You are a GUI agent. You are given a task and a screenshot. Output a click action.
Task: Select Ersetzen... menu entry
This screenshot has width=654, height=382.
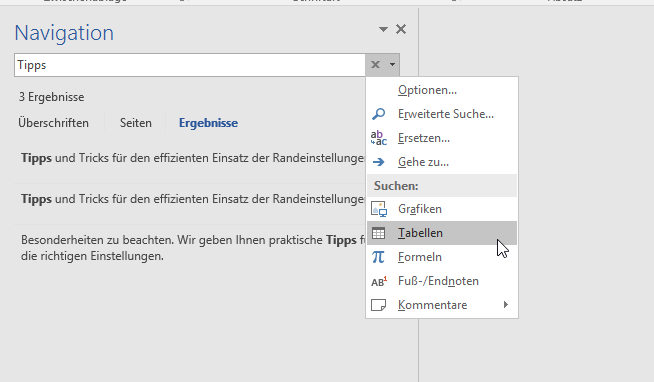pyautogui.click(x=442, y=138)
